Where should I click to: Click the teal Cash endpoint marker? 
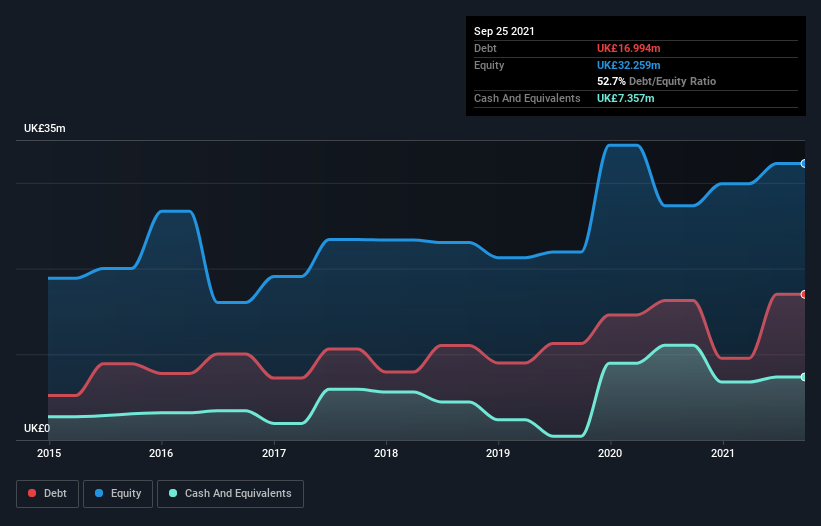point(804,377)
